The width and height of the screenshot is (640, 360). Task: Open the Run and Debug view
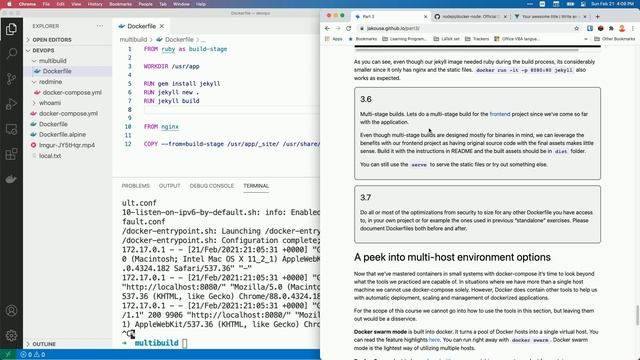click(x=11, y=104)
